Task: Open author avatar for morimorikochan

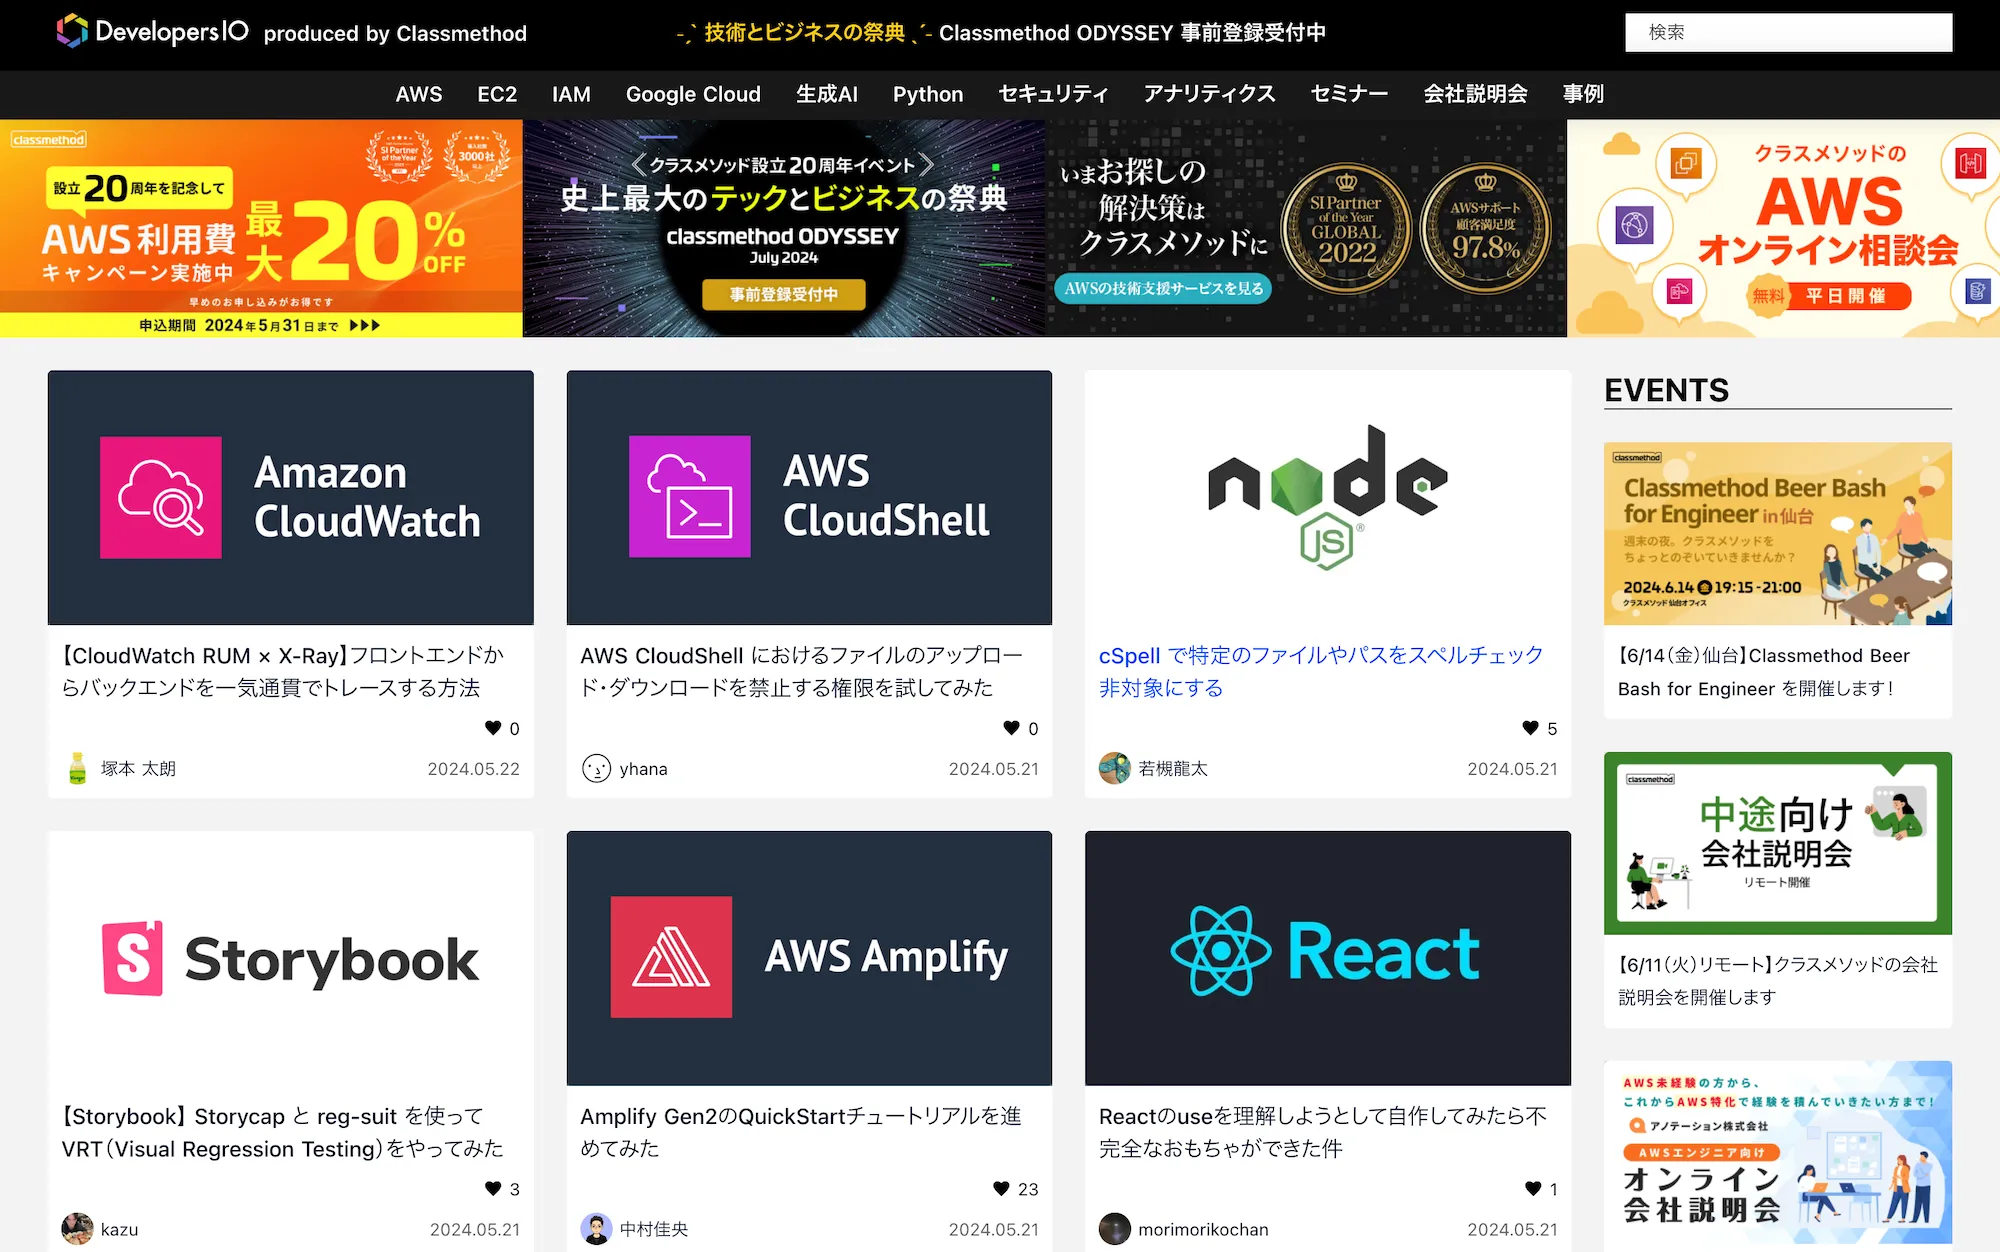Action: (1114, 1229)
